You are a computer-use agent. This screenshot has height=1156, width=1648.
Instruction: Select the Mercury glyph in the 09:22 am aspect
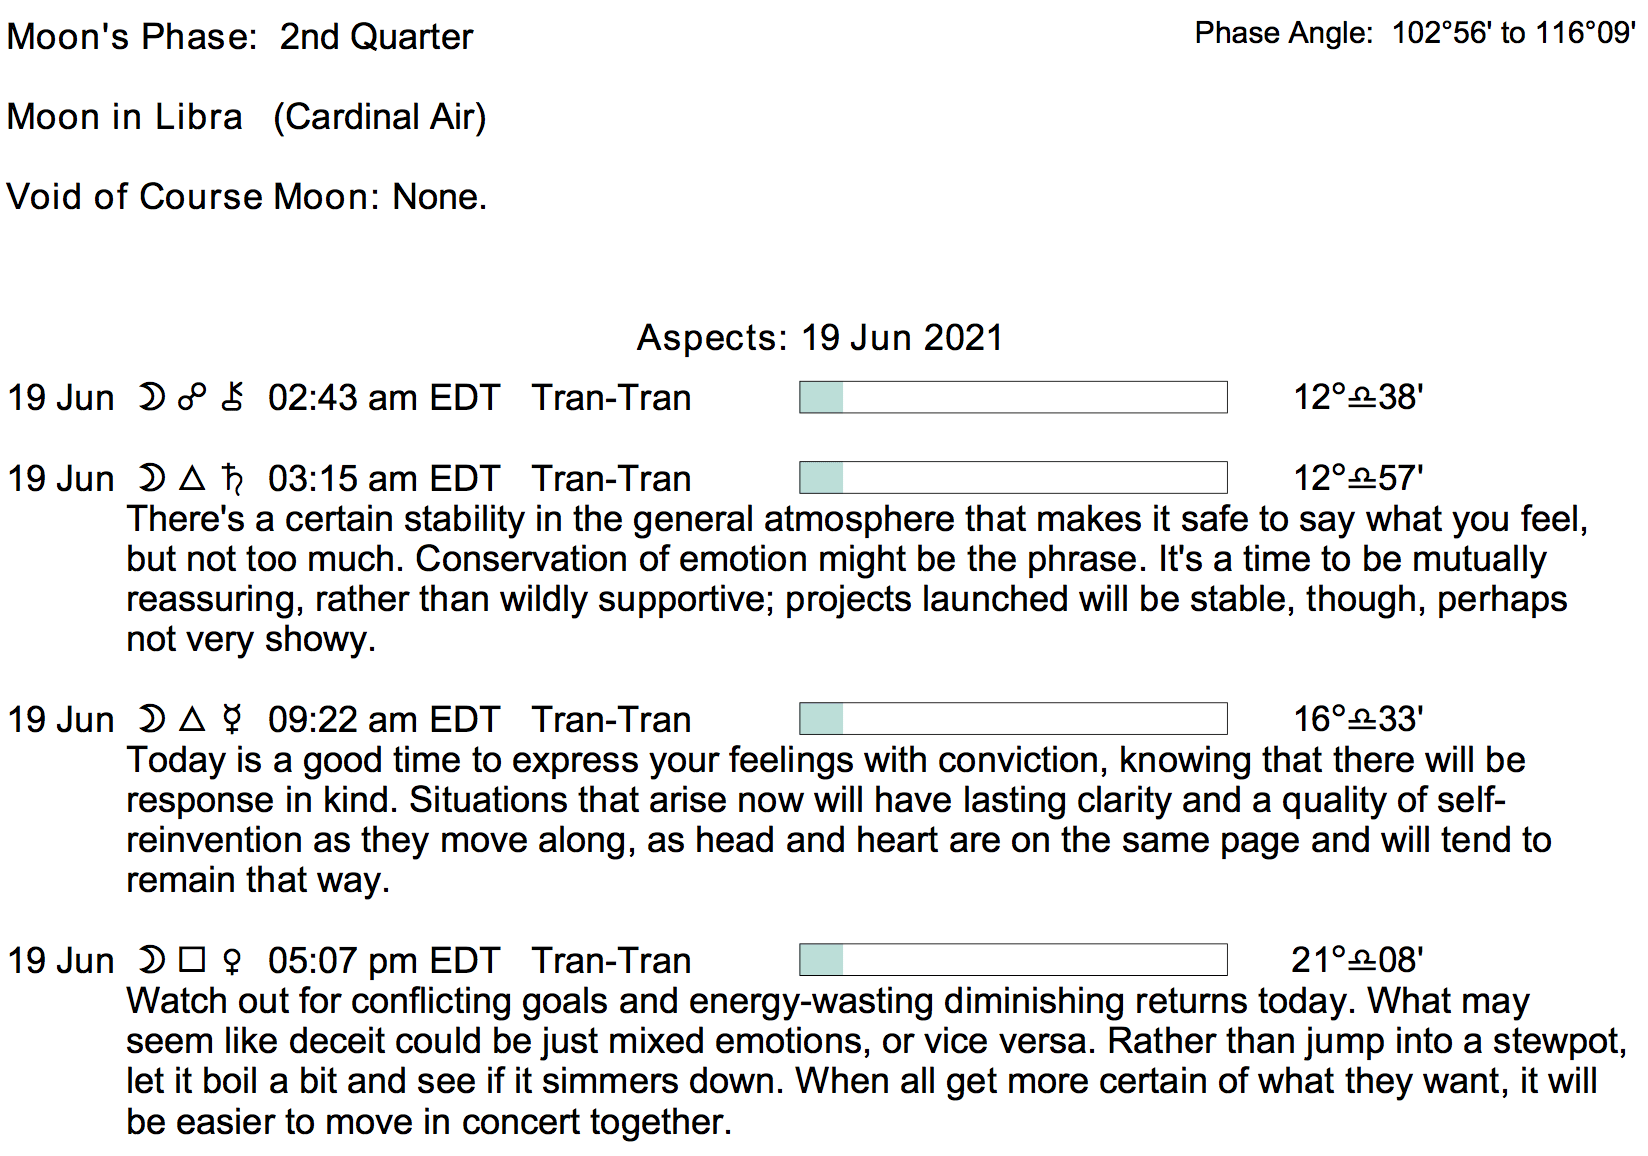point(233,720)
